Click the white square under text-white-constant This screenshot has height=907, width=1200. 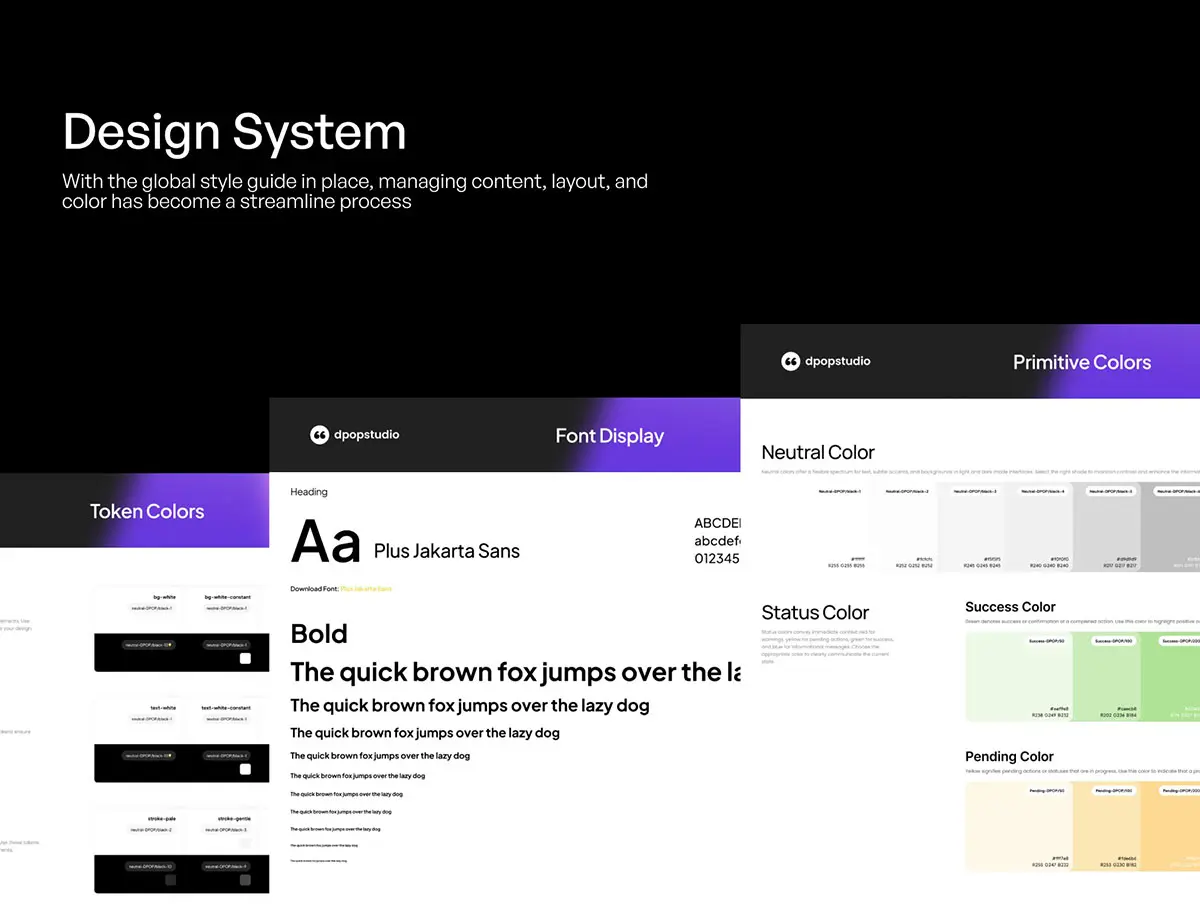pyautogui.click(x=245, y=769)
